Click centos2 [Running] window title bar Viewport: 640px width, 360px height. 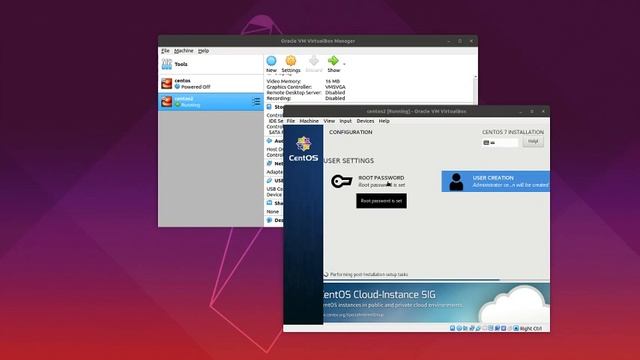pos(416,111)
